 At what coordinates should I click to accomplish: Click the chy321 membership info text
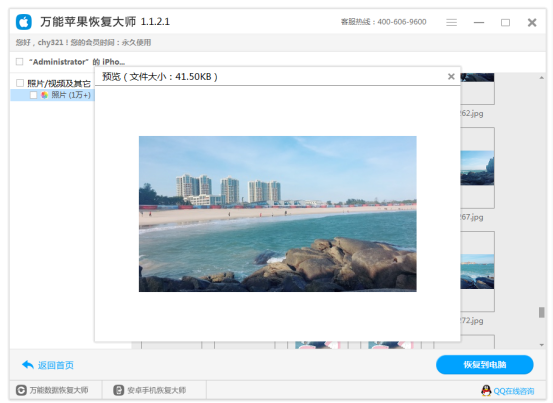click(x=83, y=43)
